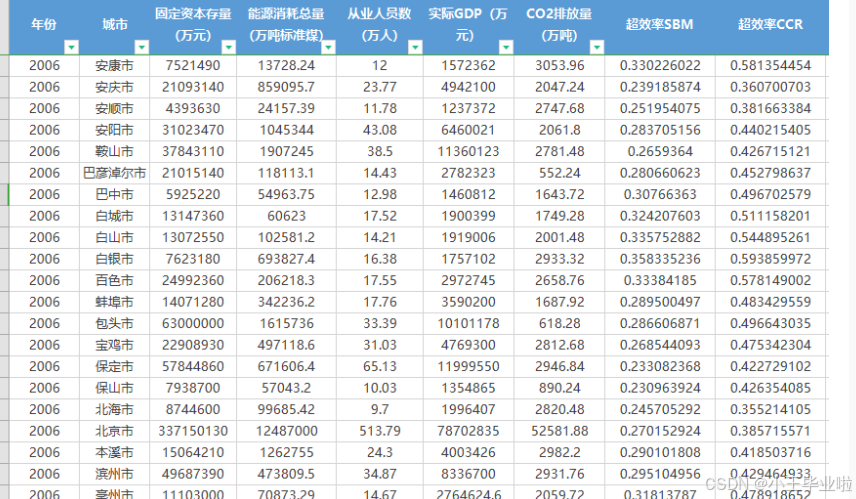
Task: Click the city cell 宝鸡市
Action: 115,345
